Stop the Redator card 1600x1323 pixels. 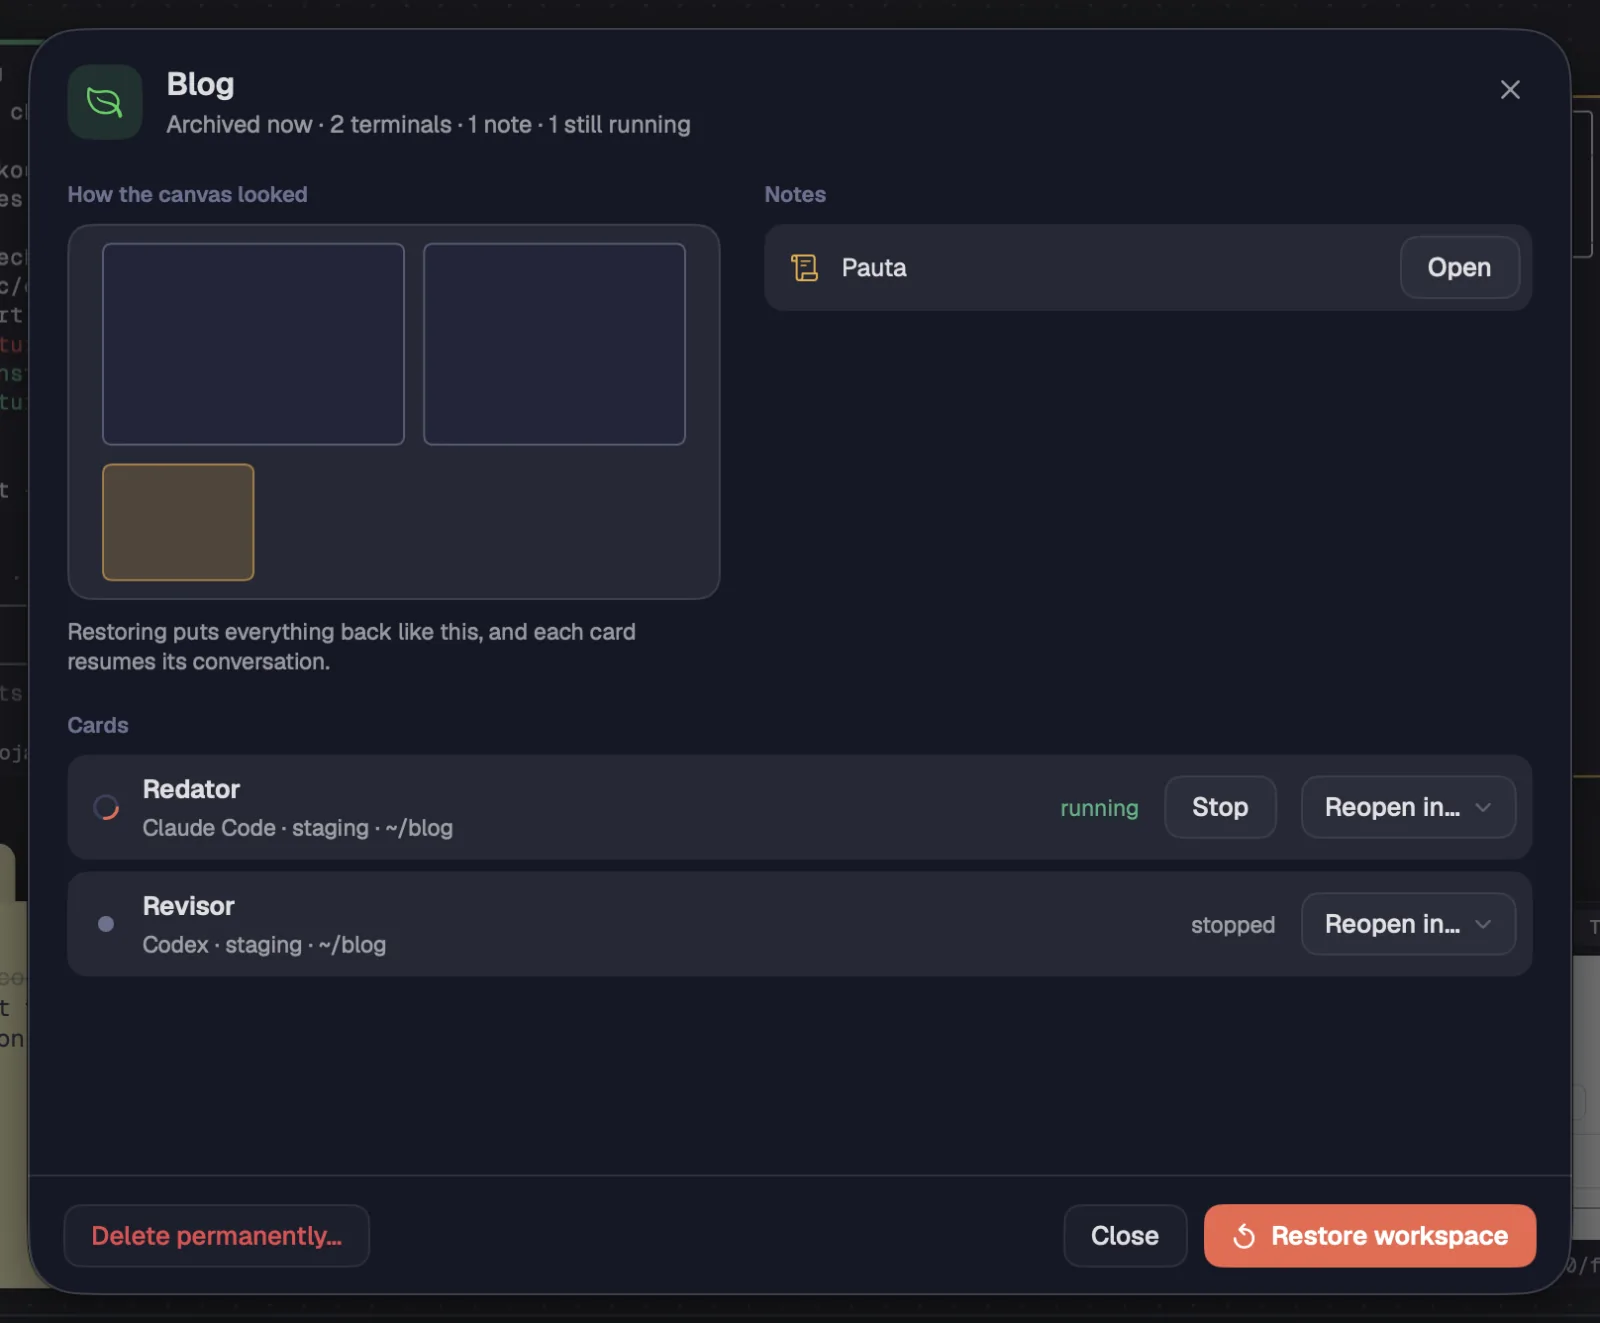pyautogui.click(x=1220, y=807)
